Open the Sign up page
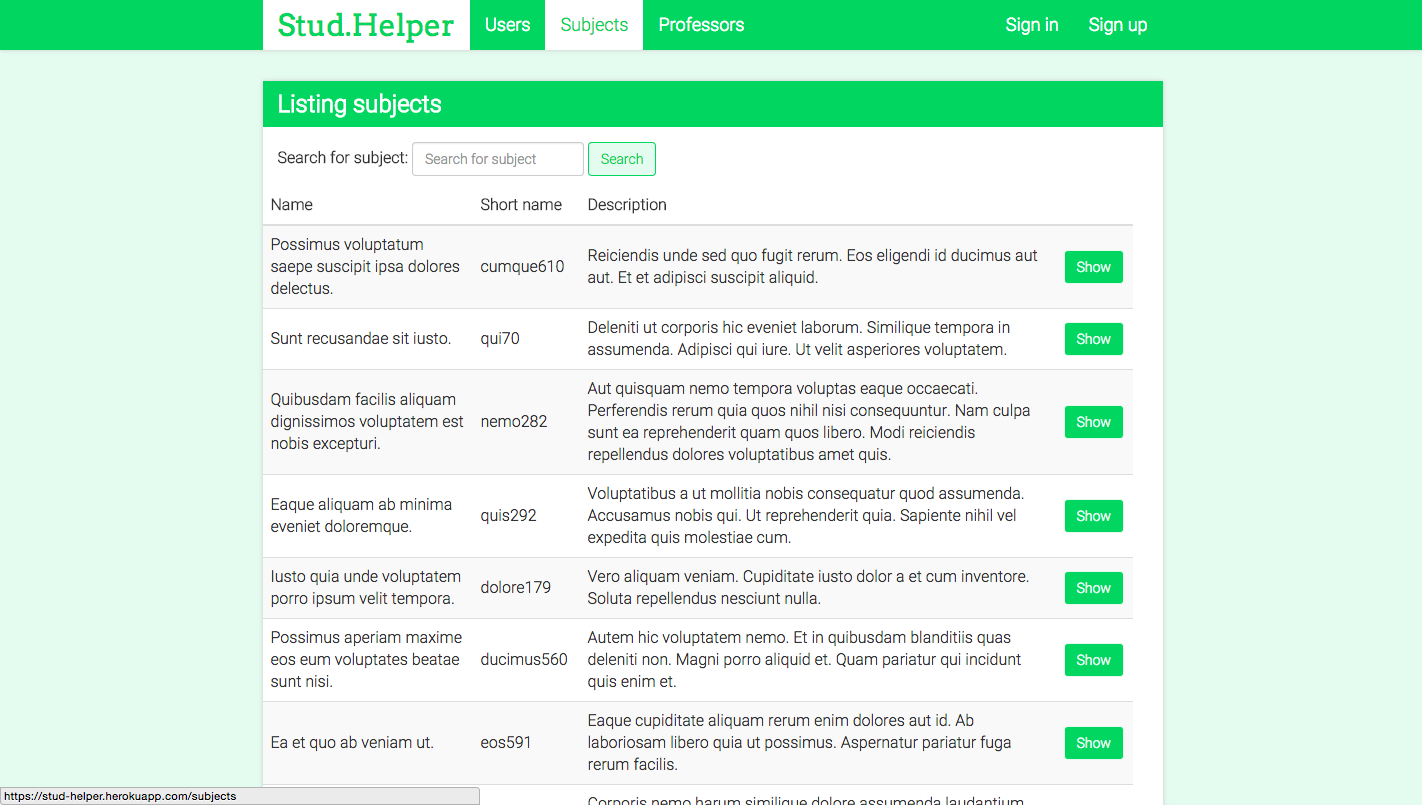 tap(1117, 25)
